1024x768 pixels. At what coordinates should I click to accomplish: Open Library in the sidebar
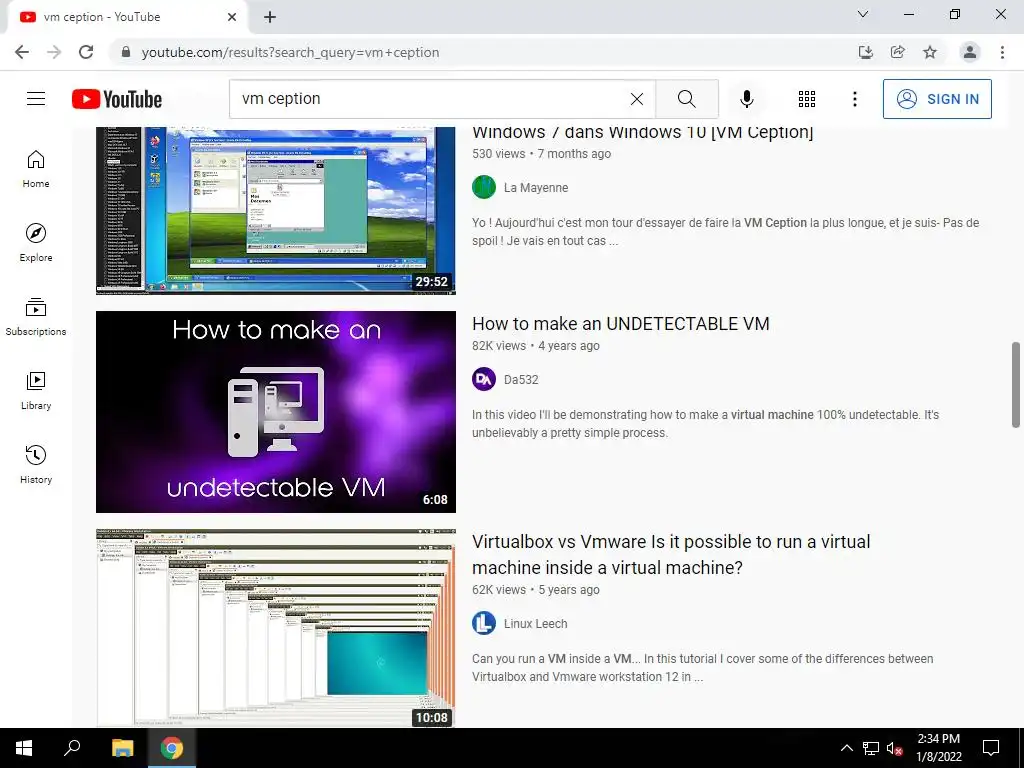36,391
